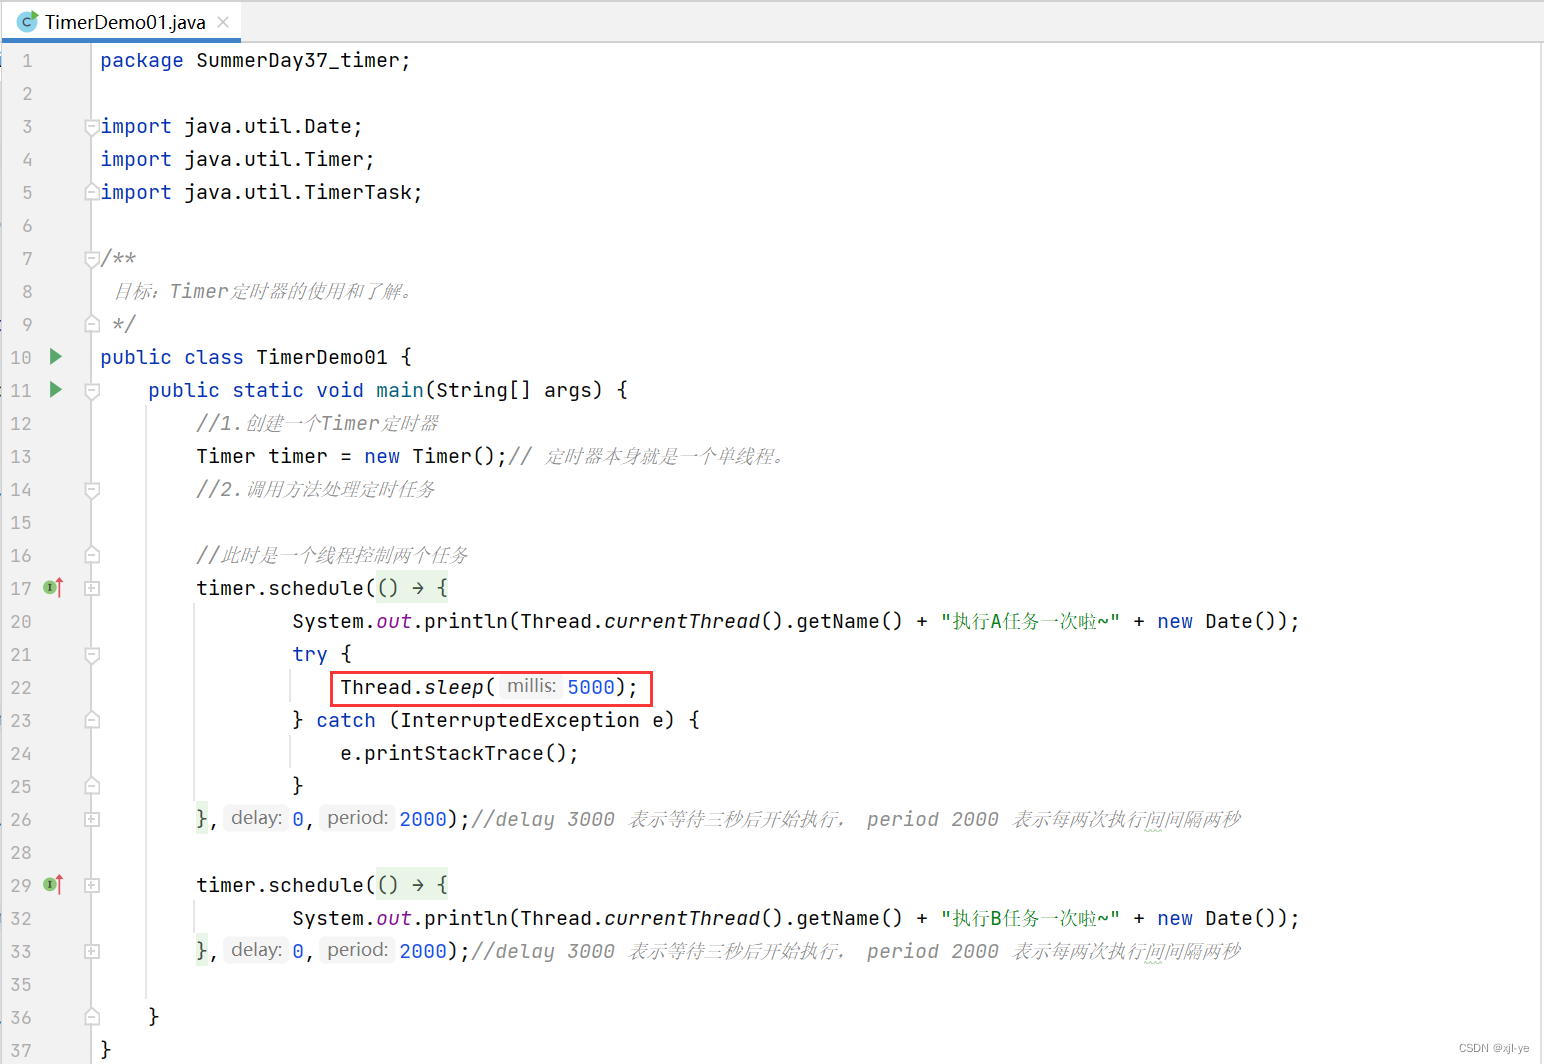Select the TimerDemo01.java editor tab

point(123,22)
